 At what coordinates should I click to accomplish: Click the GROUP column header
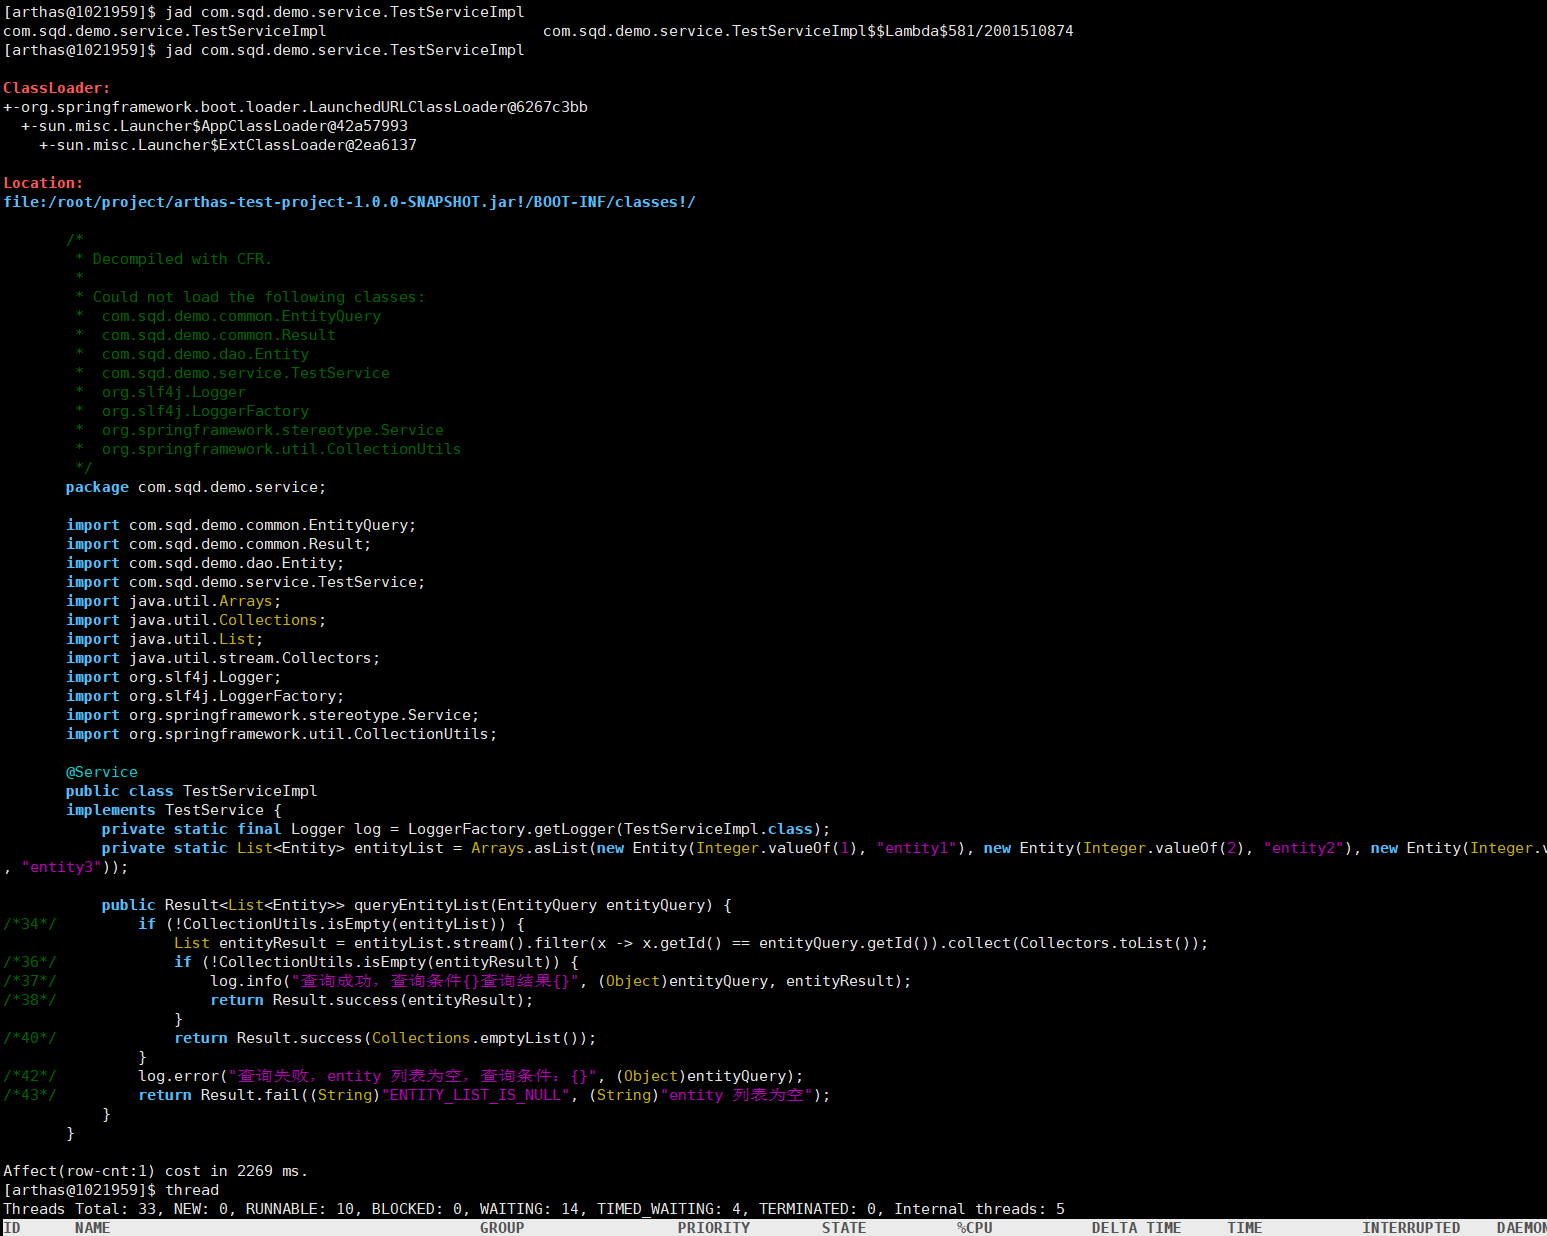point(502,1228)
